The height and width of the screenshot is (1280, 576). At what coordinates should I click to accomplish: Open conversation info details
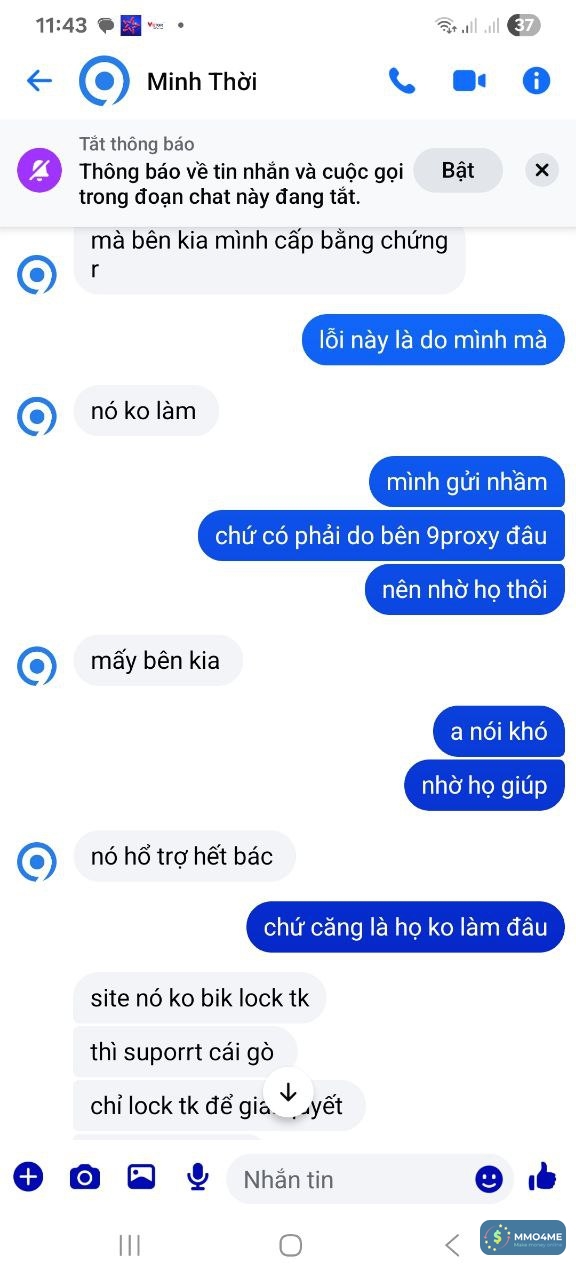coord(537,81)
